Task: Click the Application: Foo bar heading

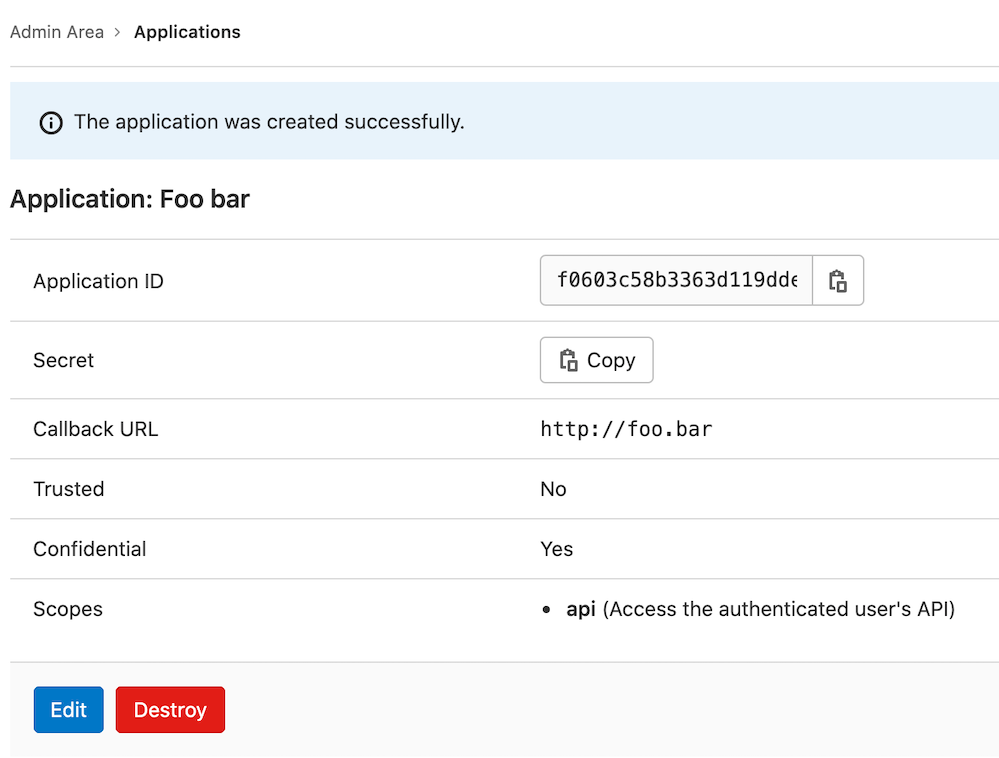Action: 130,198
